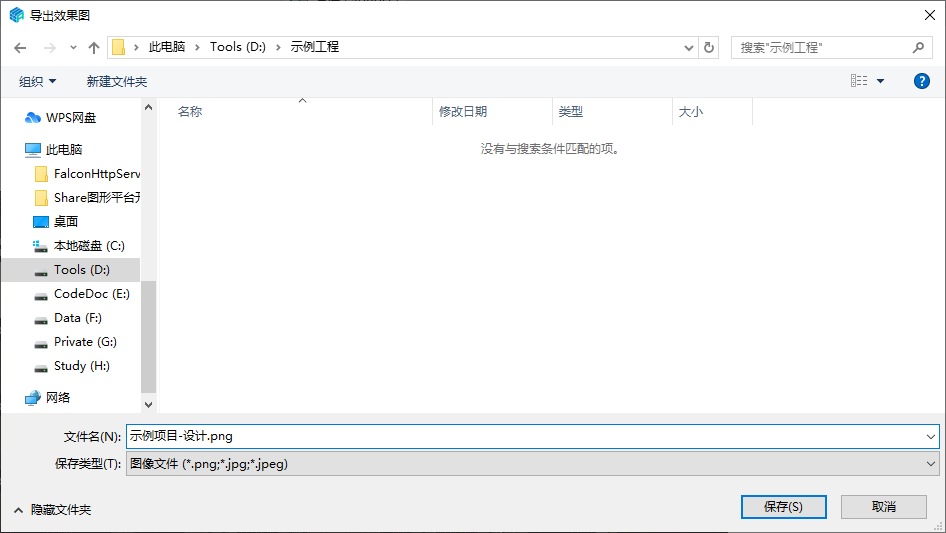Expand the recent locations dropdown arrow
946x533 pixels.
(x=73, y=48)
